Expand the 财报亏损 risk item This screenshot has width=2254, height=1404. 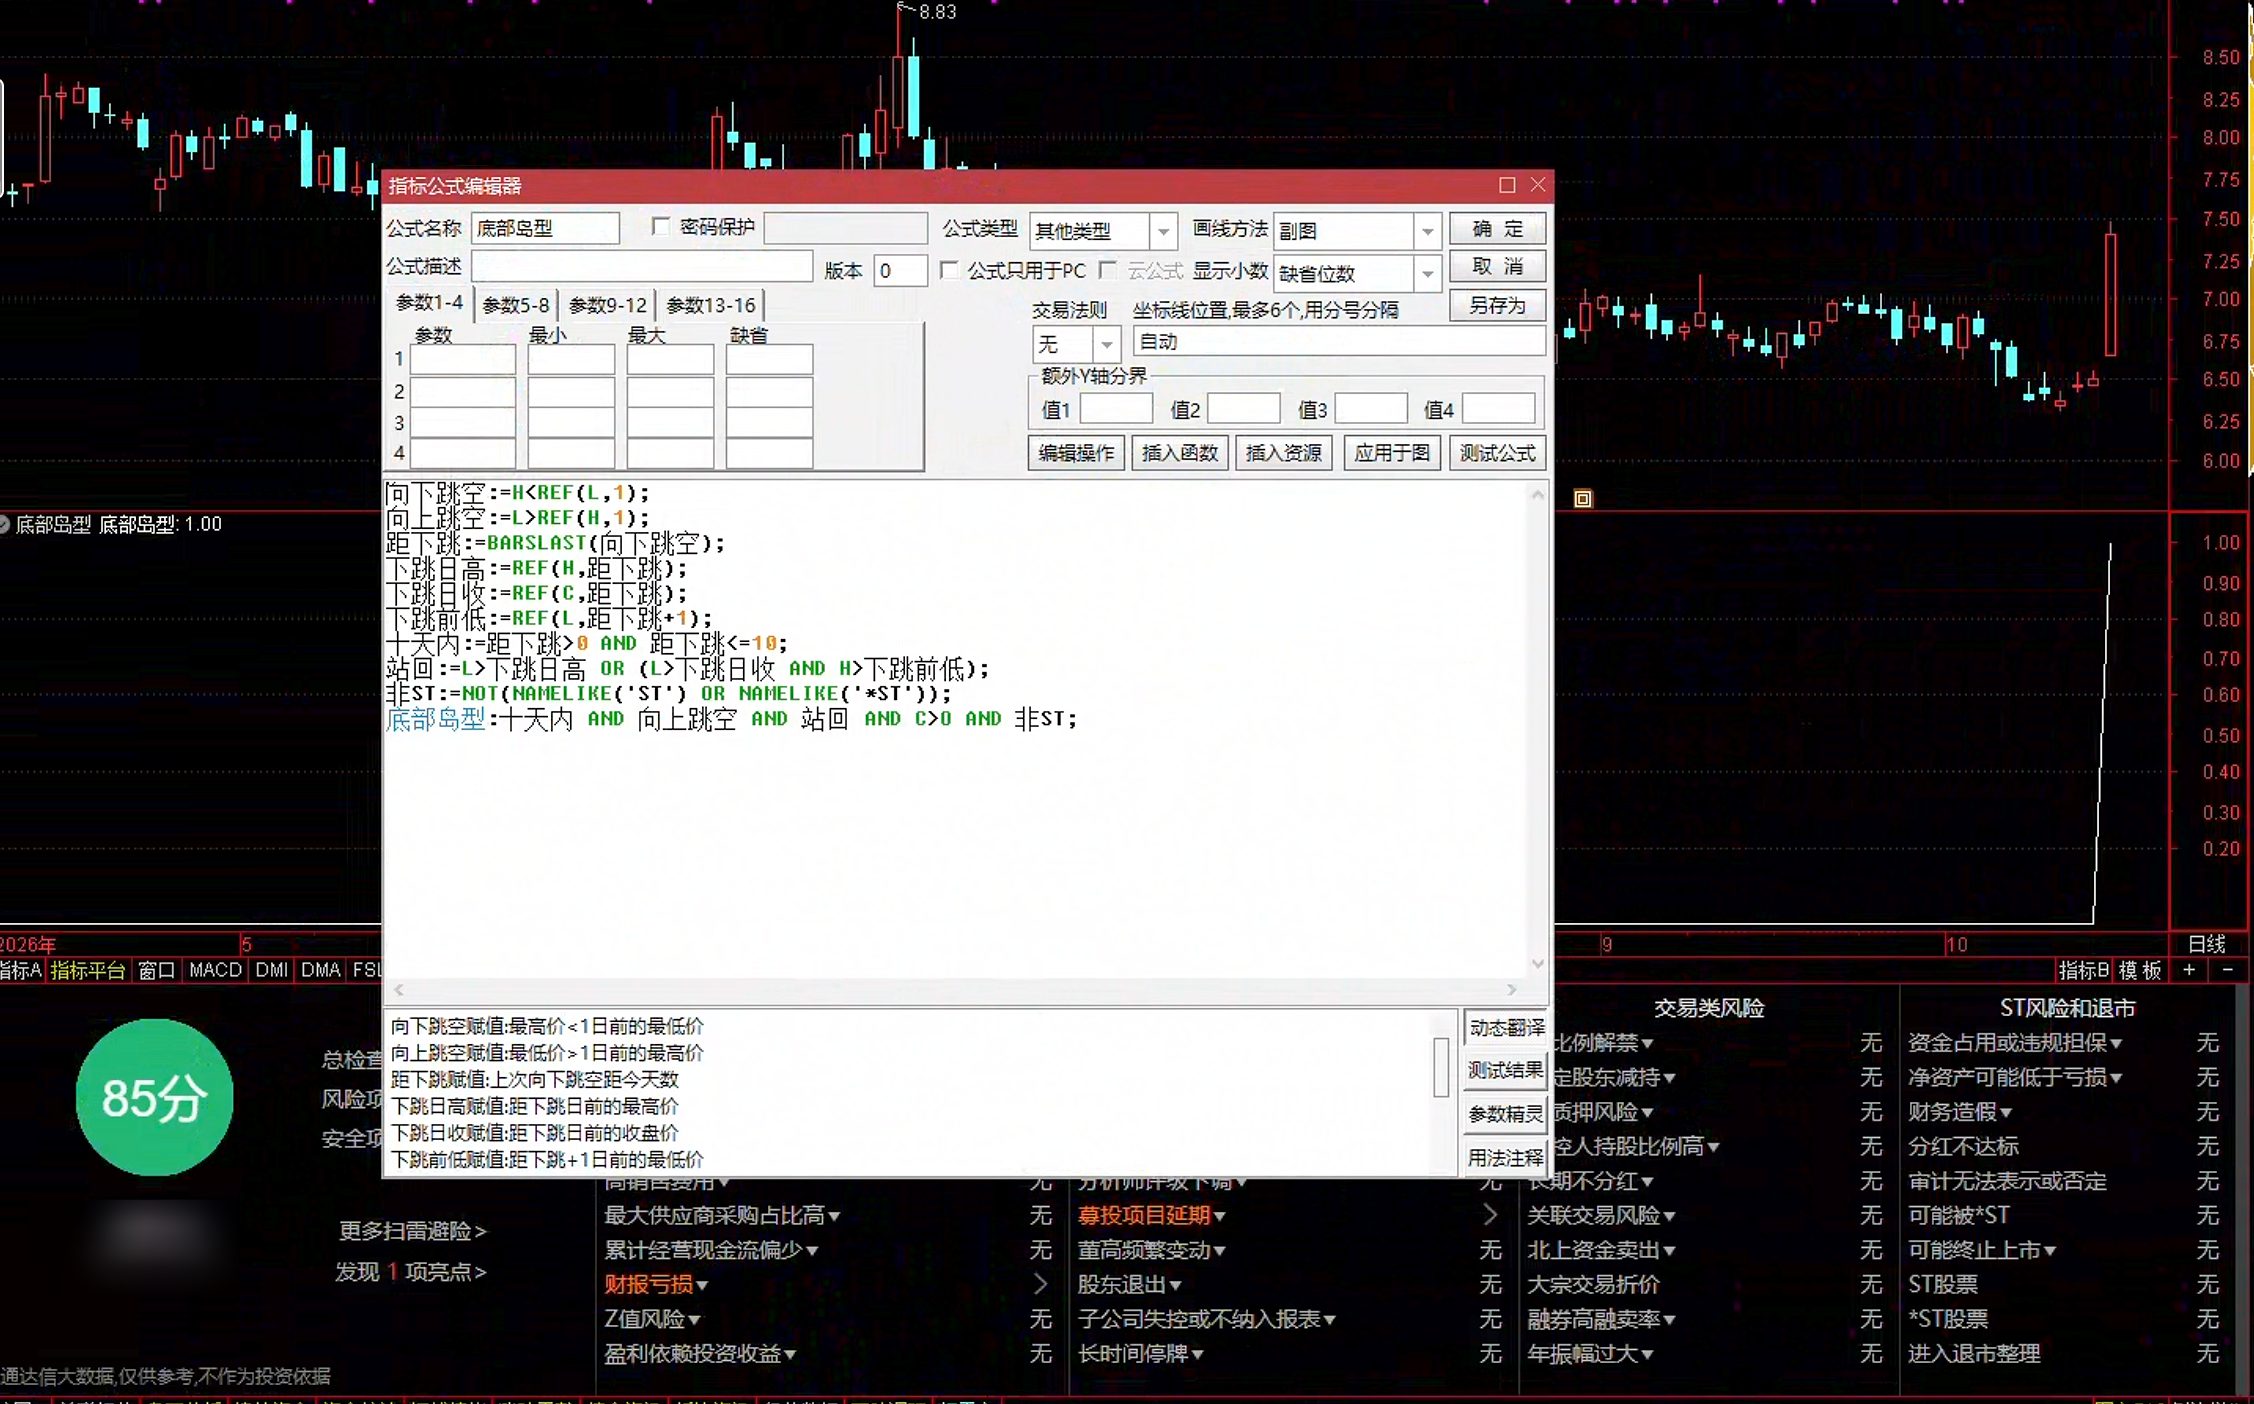[656, 1284]
